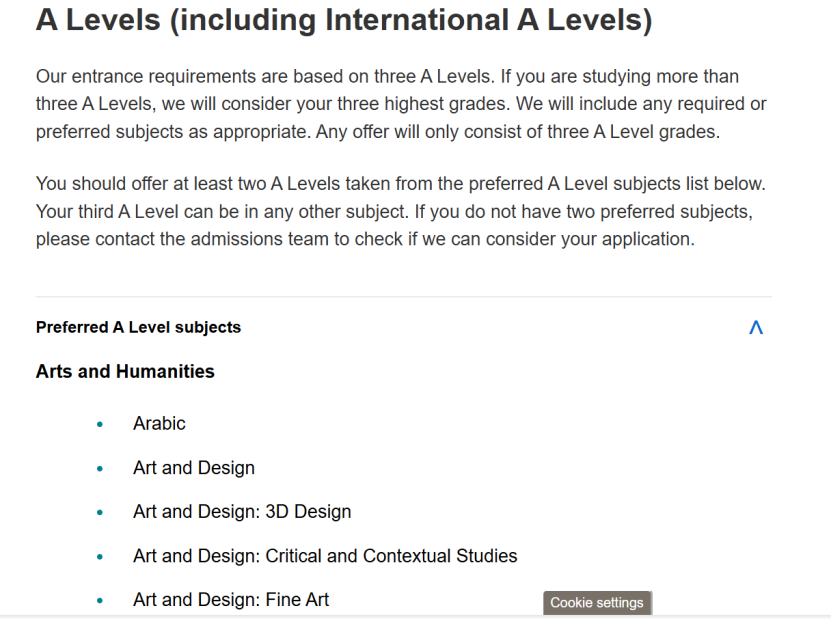This screenshot has height=619, width=831.
Task: Click the A Levels main heading
Action: tap(344, 20)
